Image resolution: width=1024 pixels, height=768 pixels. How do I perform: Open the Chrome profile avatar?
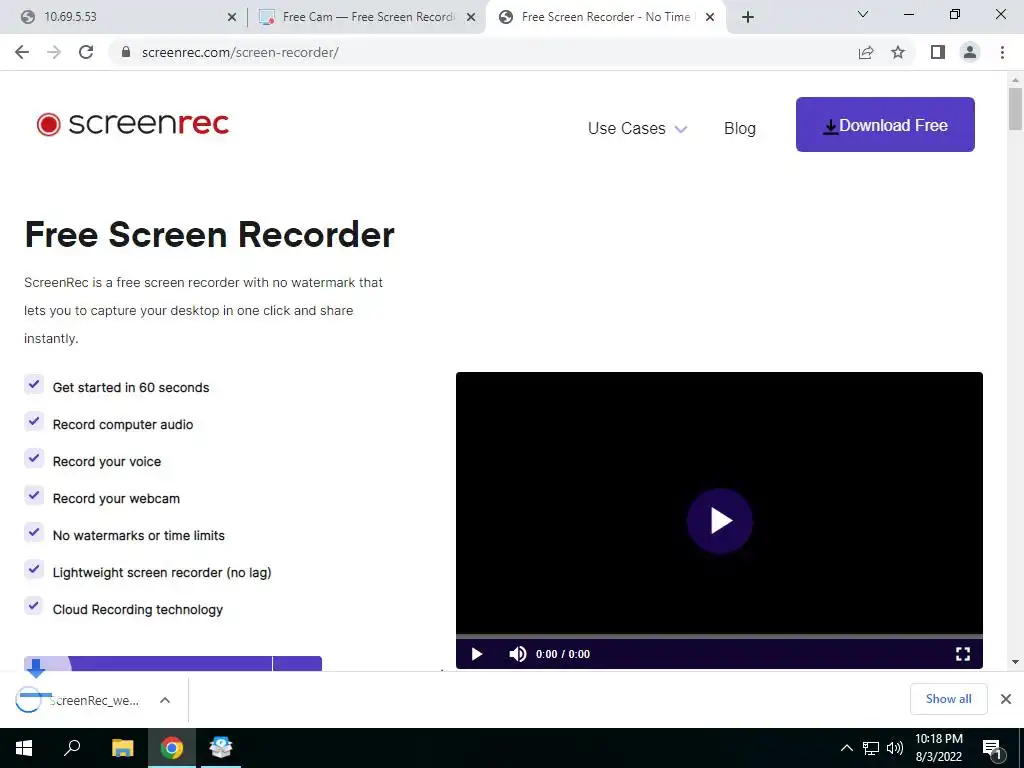tap(970, 52)
